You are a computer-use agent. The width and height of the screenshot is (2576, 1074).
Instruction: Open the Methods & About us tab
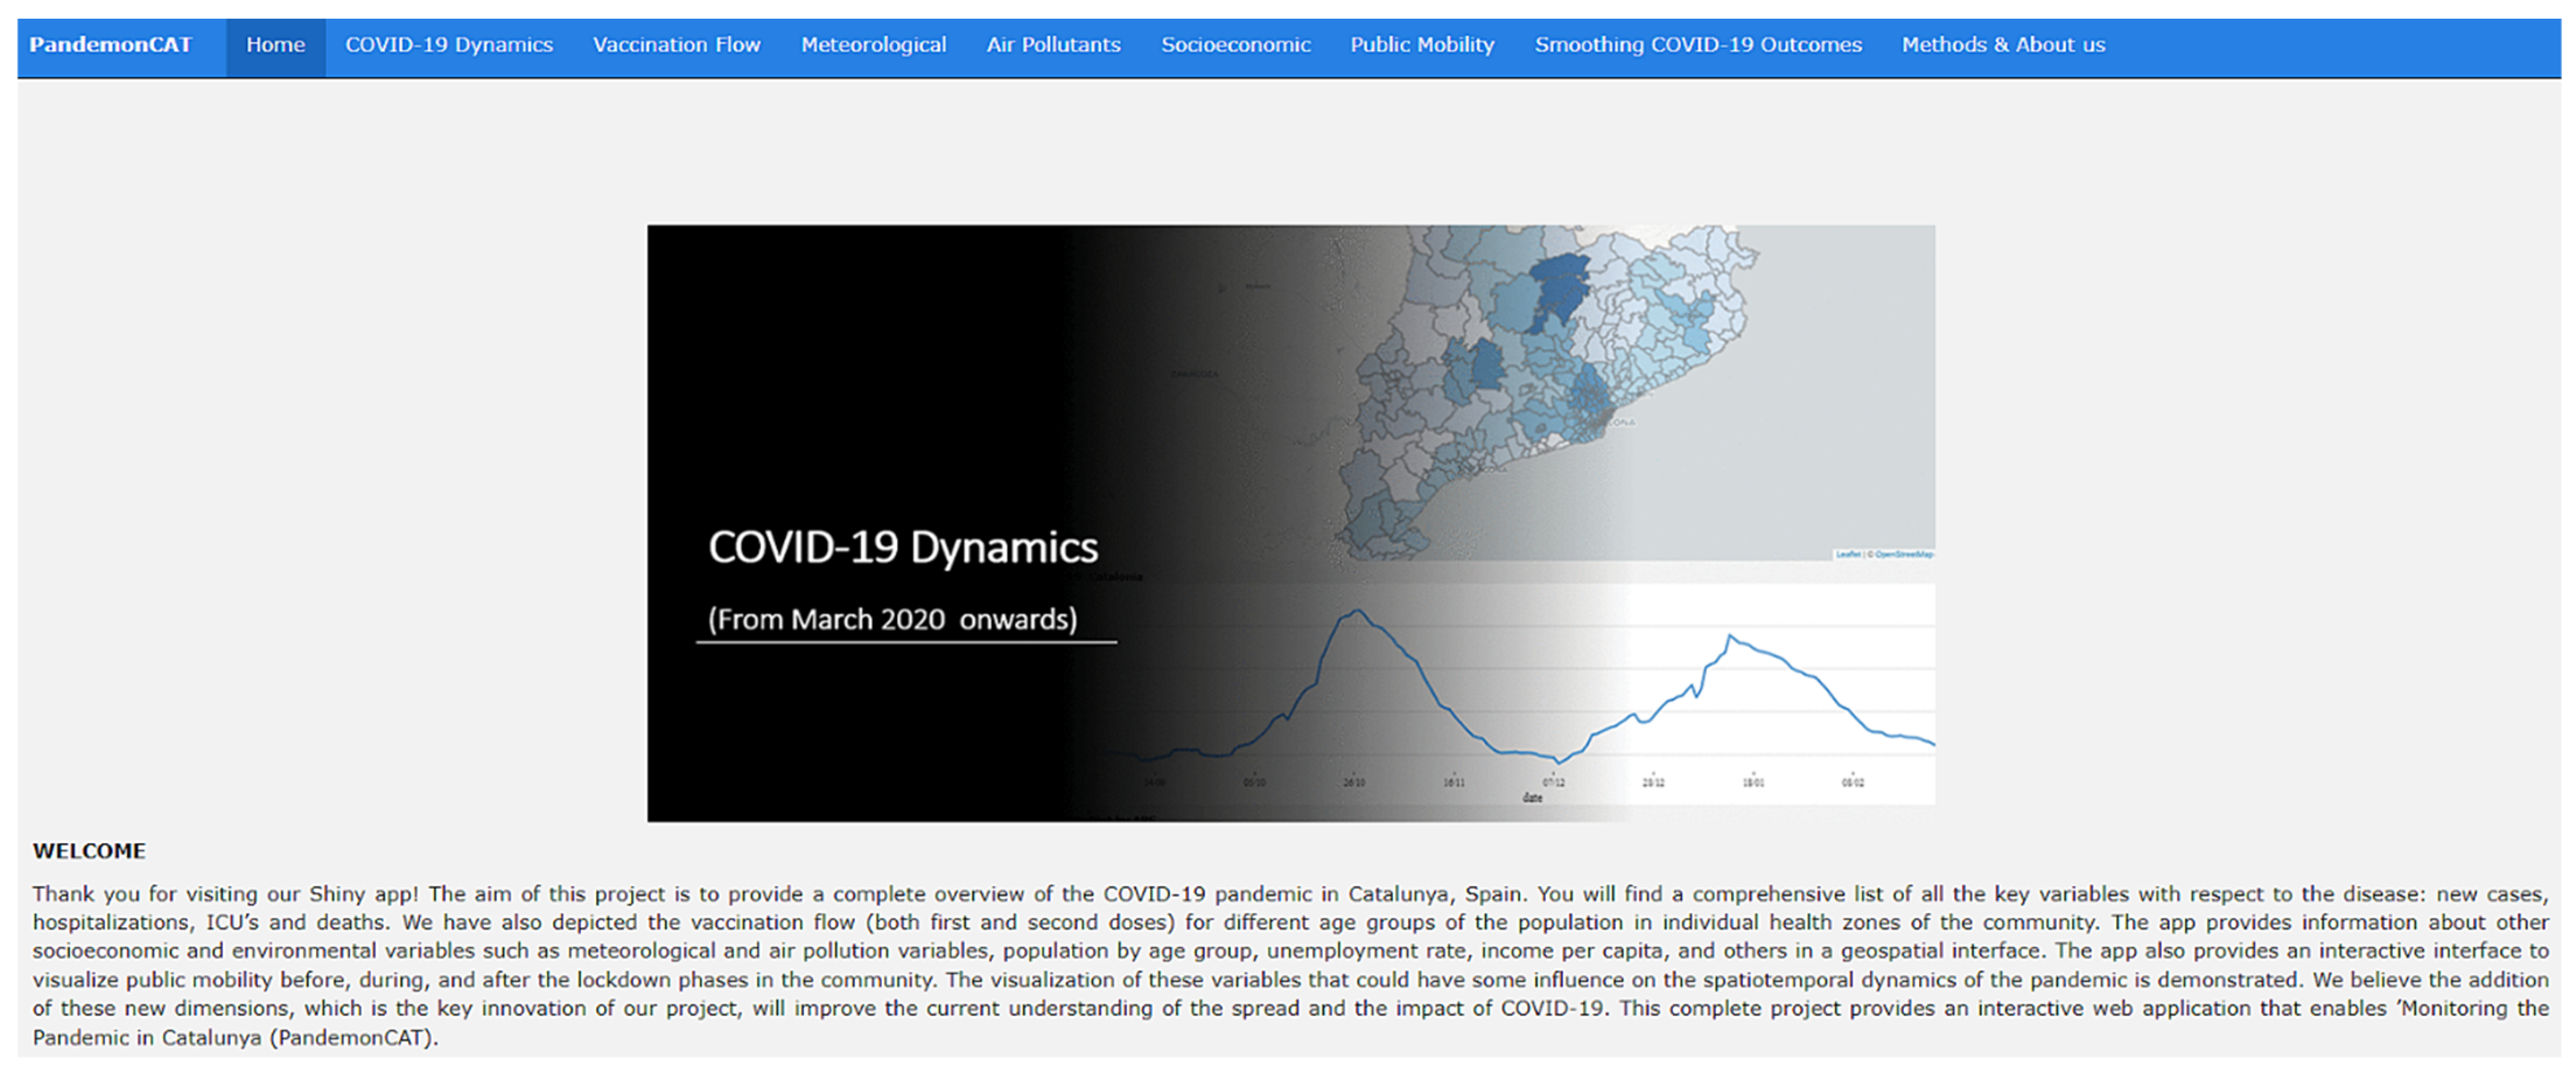coord(2003,45)
